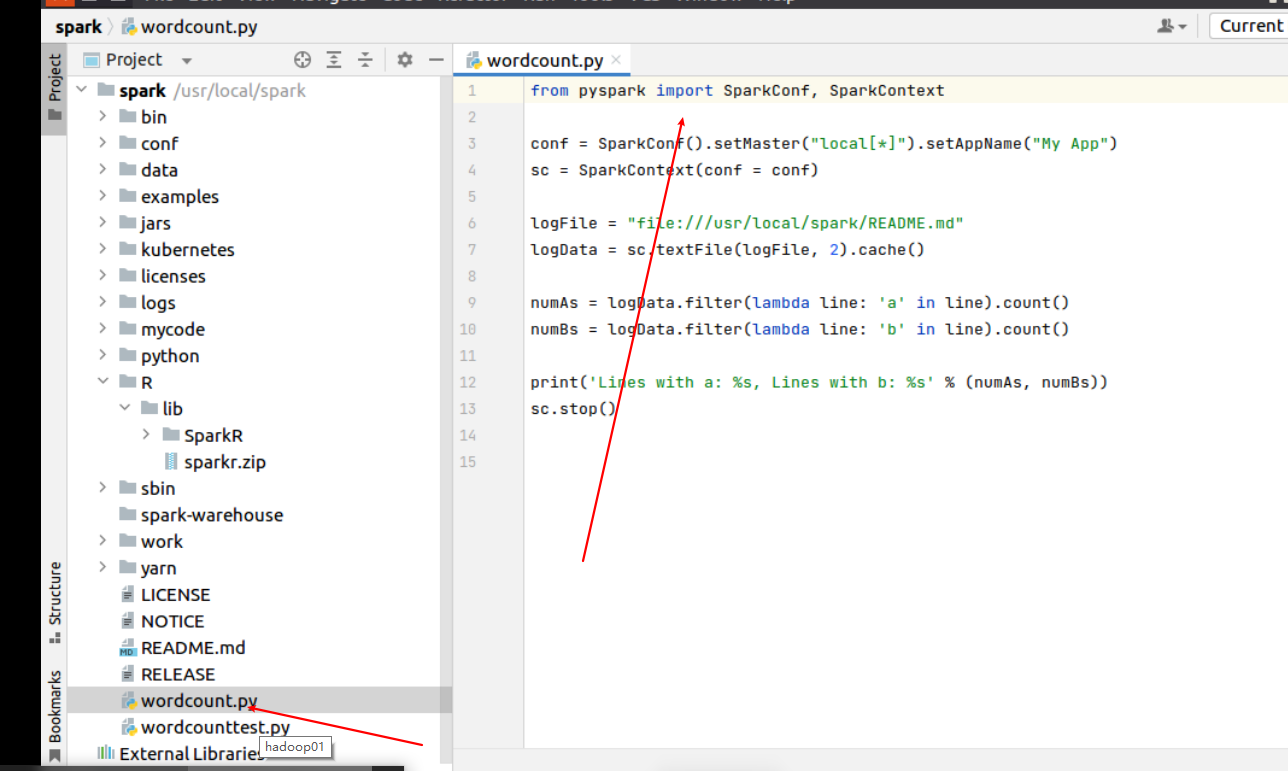Click the mycode folder icon
The width and height of the screenshot is (1288, 771).
(127, 329)
